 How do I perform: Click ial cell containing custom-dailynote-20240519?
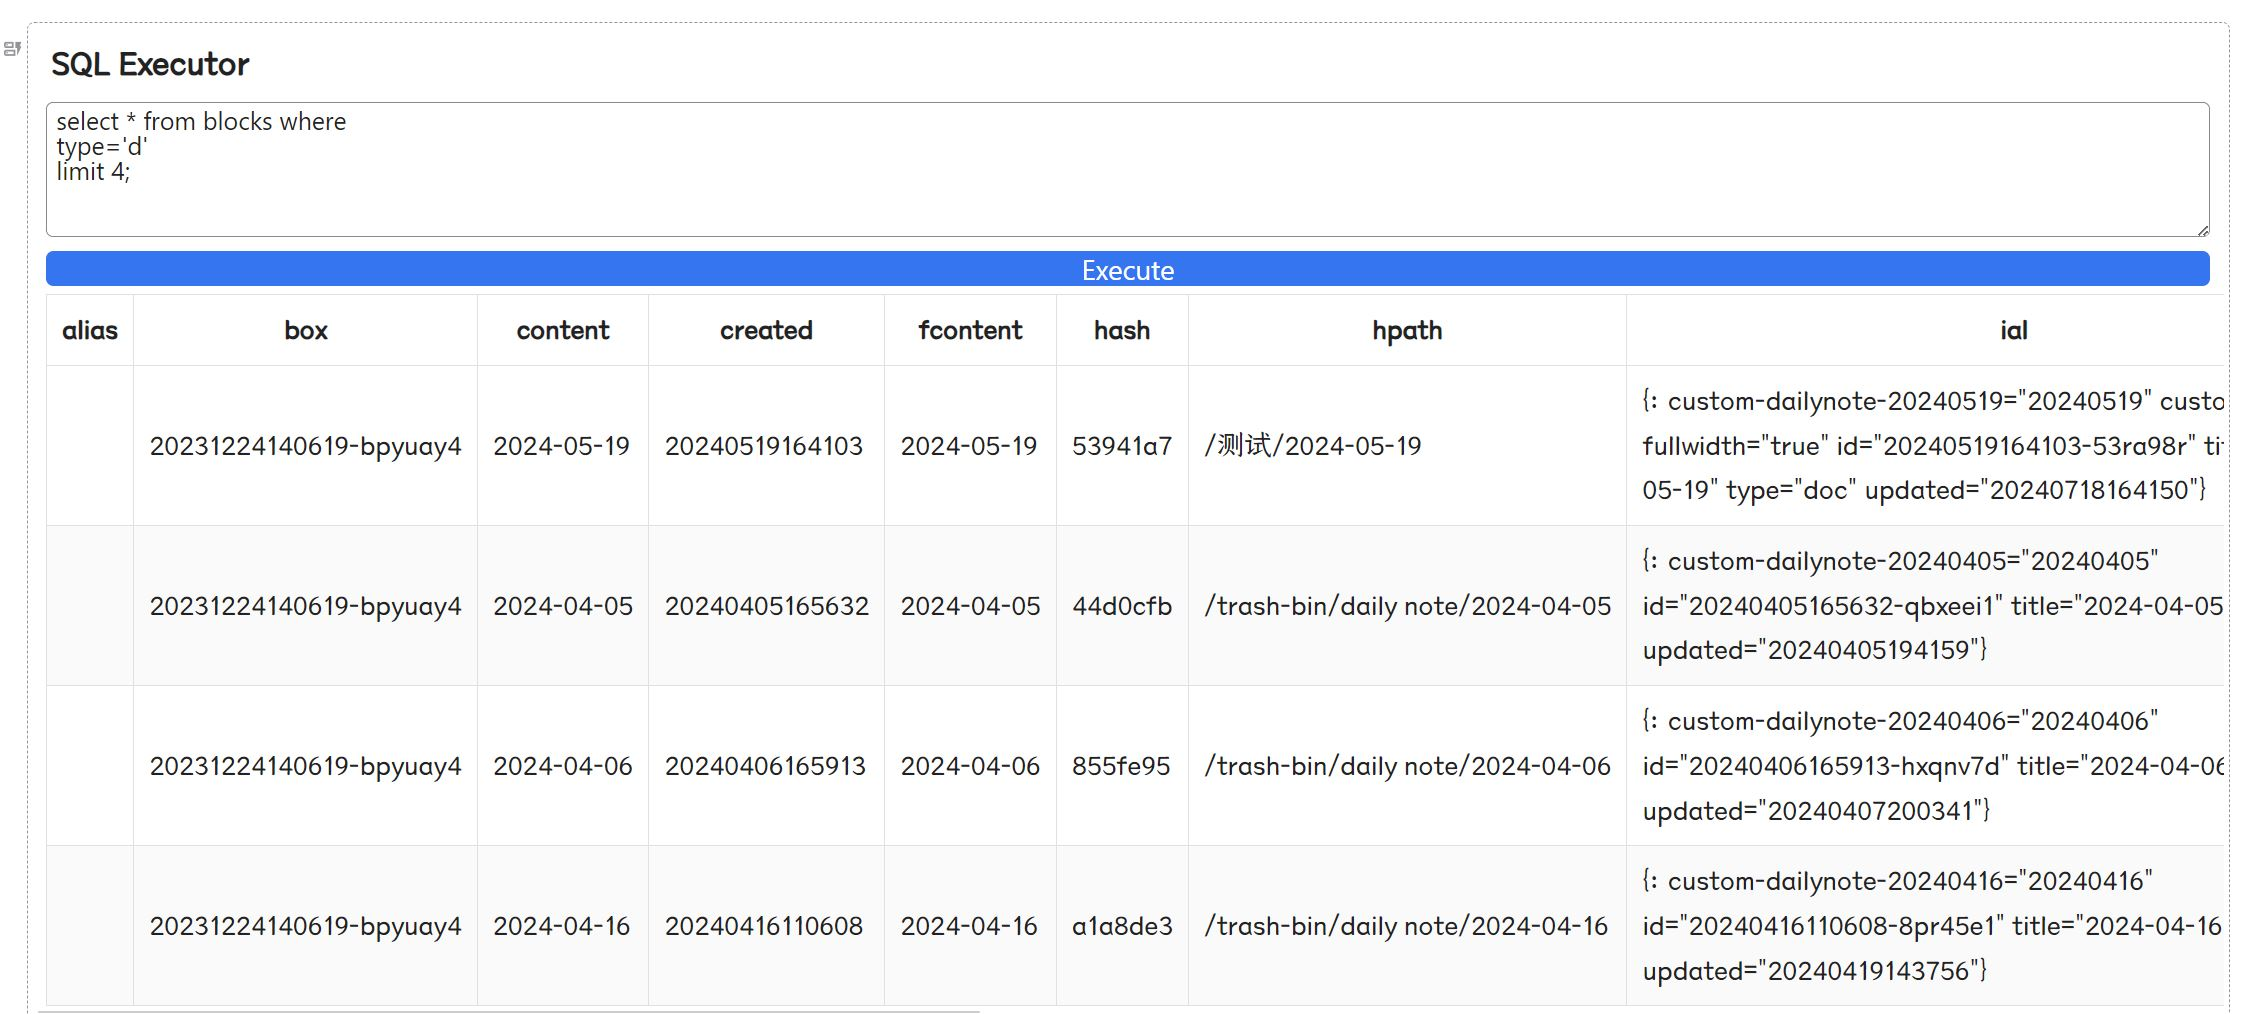coord(1925,446)
